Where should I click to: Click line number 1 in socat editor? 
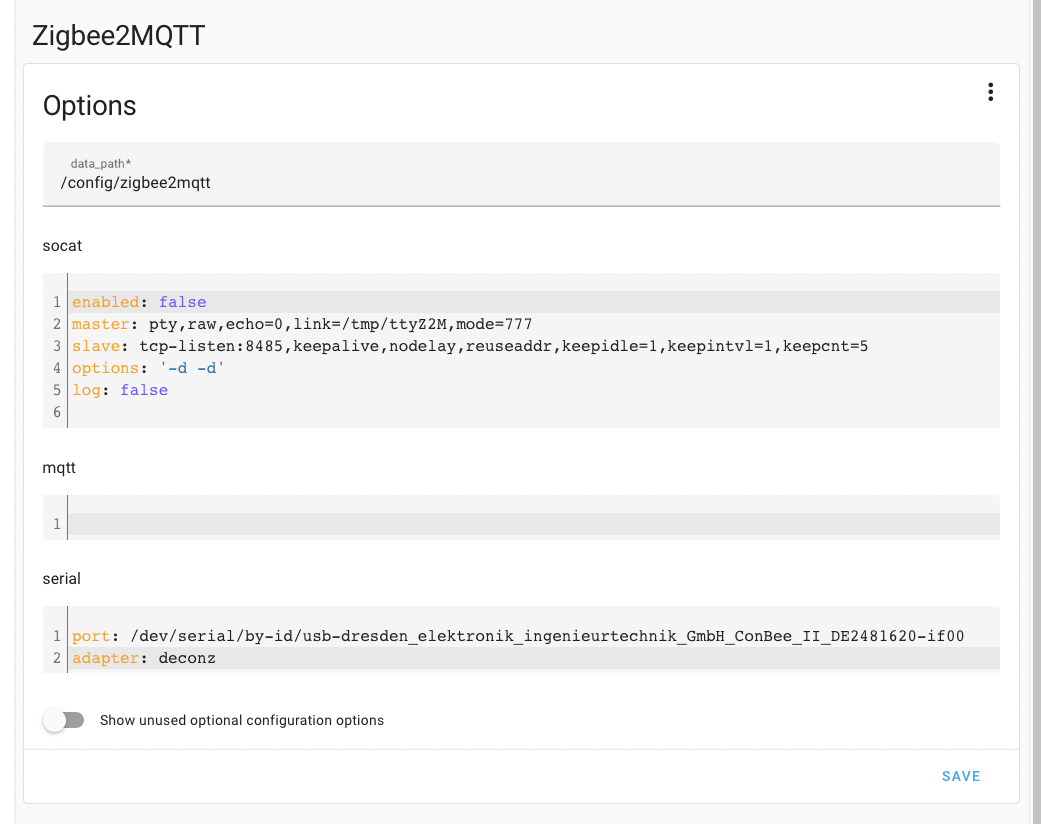[57, 301]
